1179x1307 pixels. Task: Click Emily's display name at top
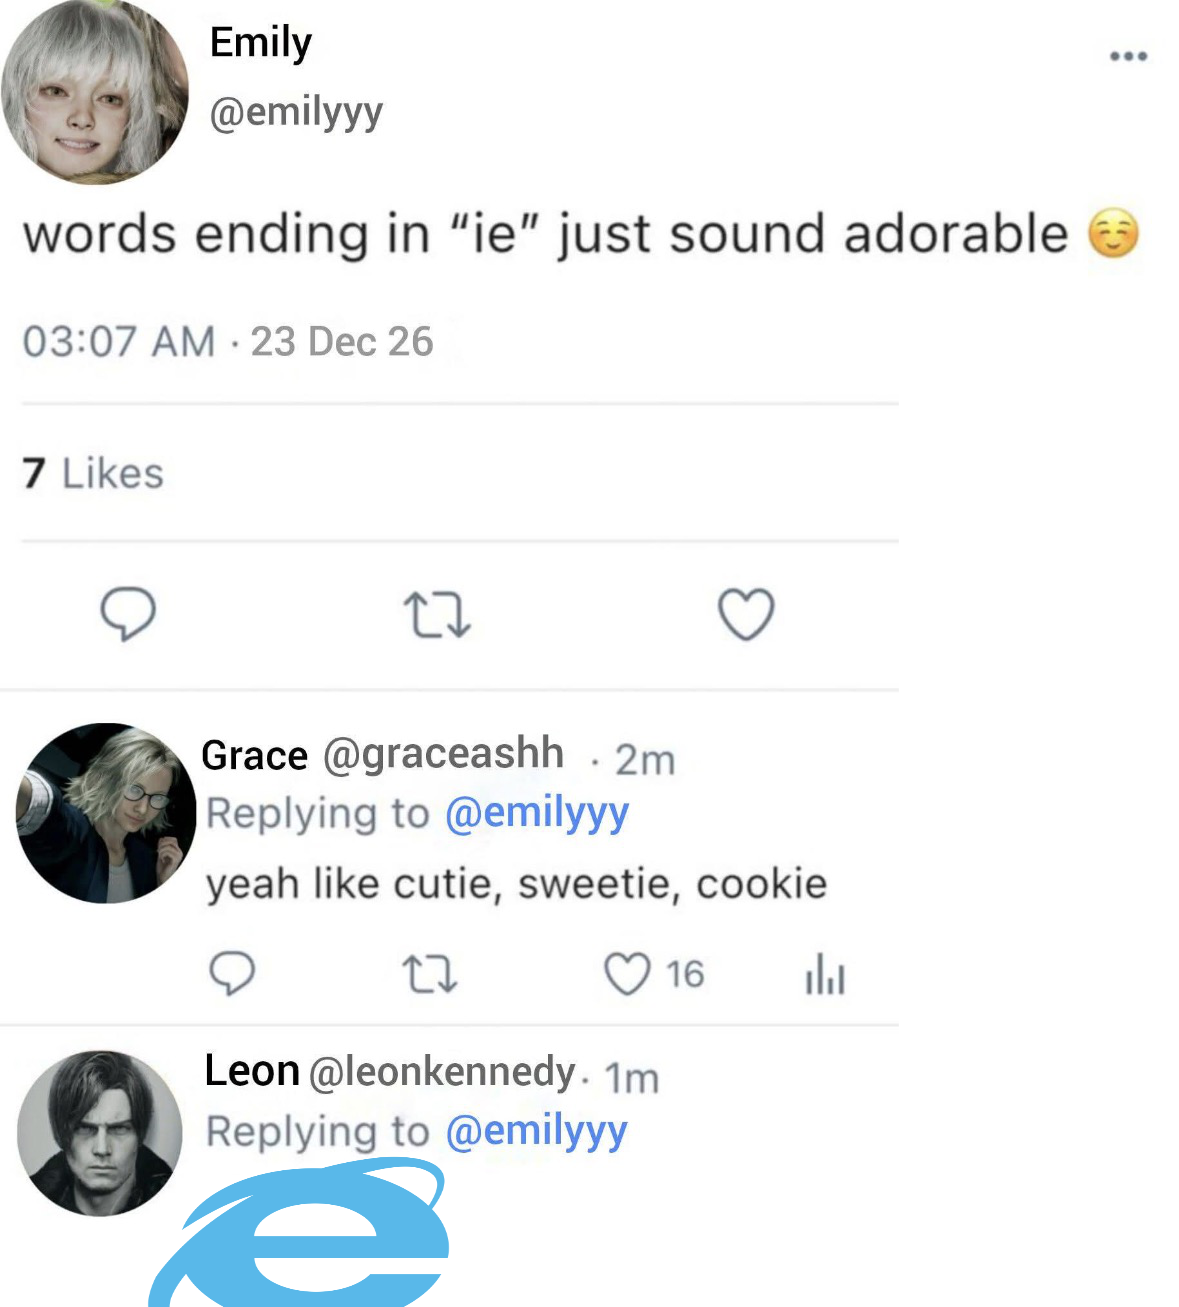[x=261, y=42]
